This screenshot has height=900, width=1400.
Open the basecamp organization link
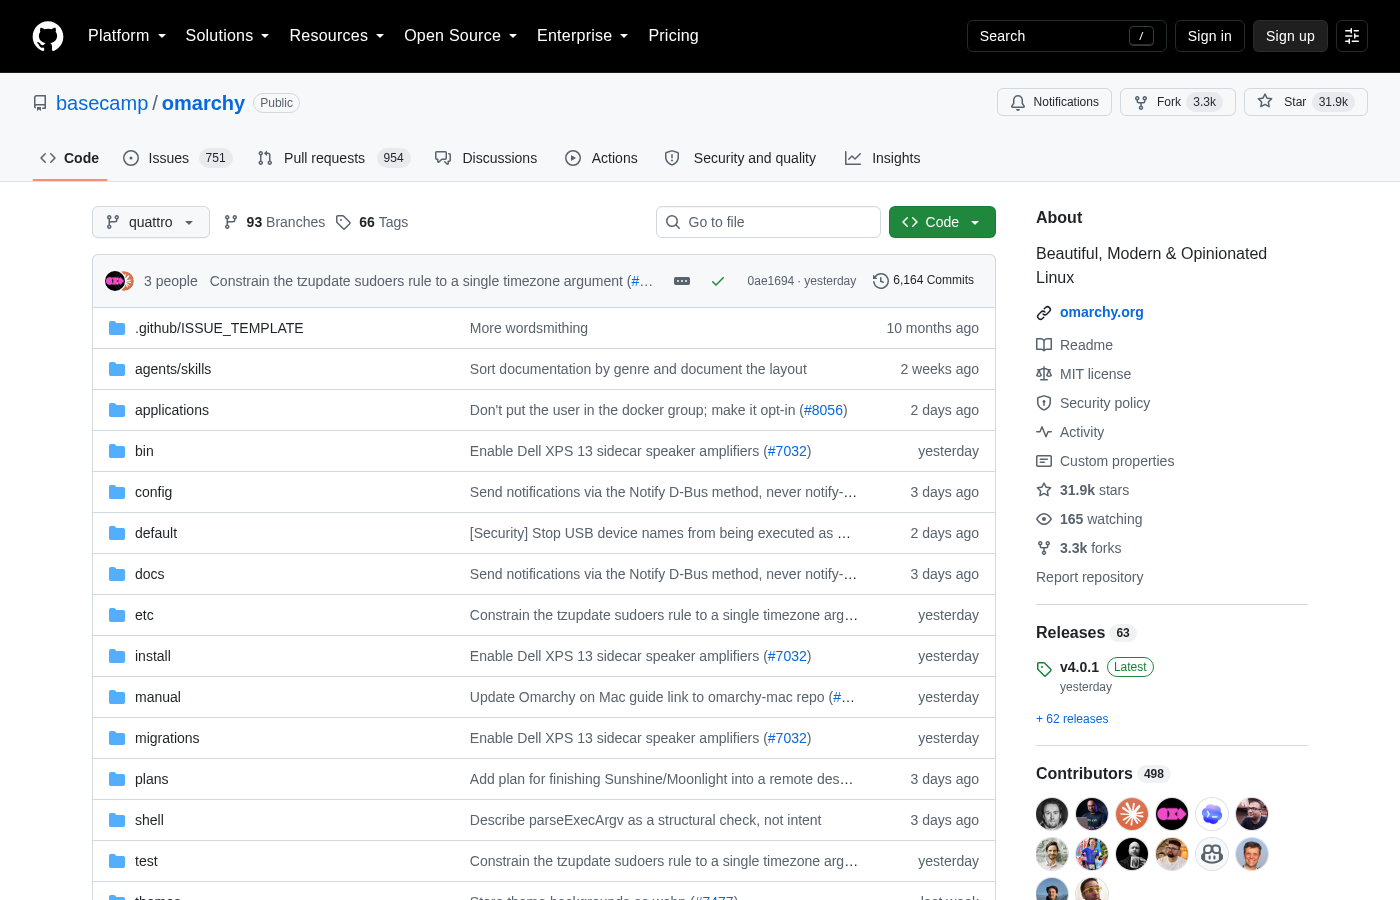(x=102, y=103)
